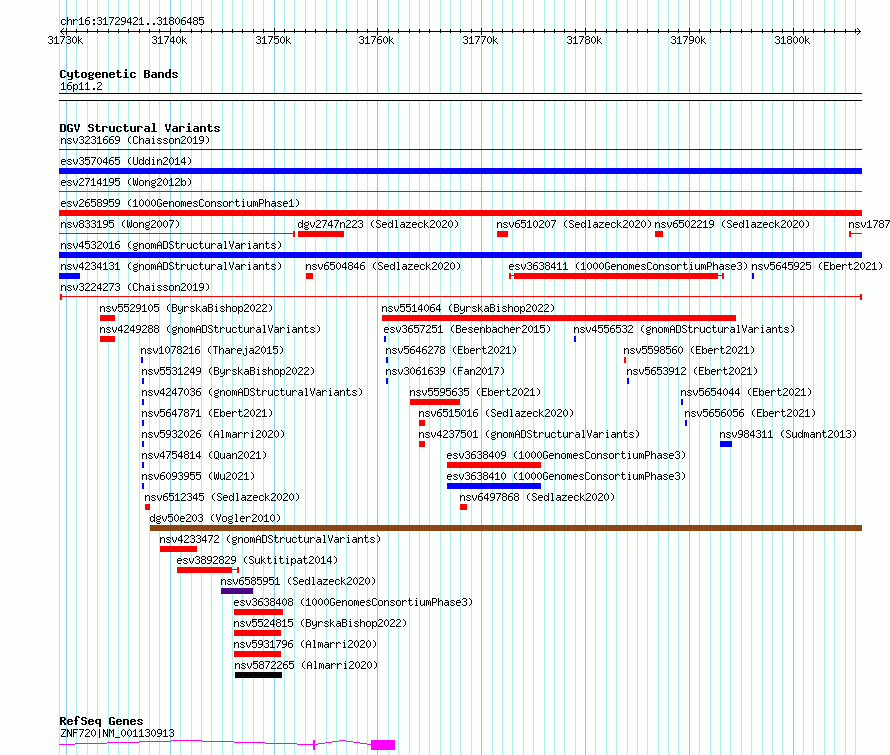Click the RefSeq Genes track title

[101, 722]
